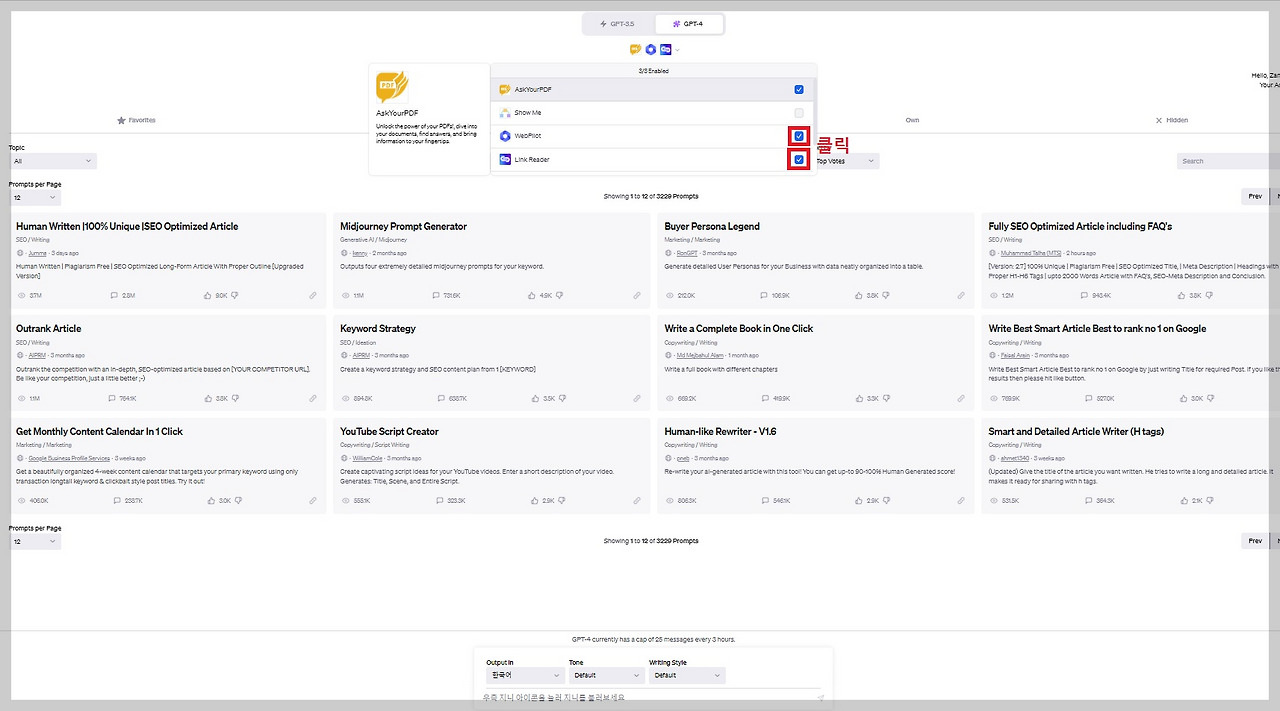The image size is (1280, 711).
Task: Open the Output in language dropdown
Action: 524,676
